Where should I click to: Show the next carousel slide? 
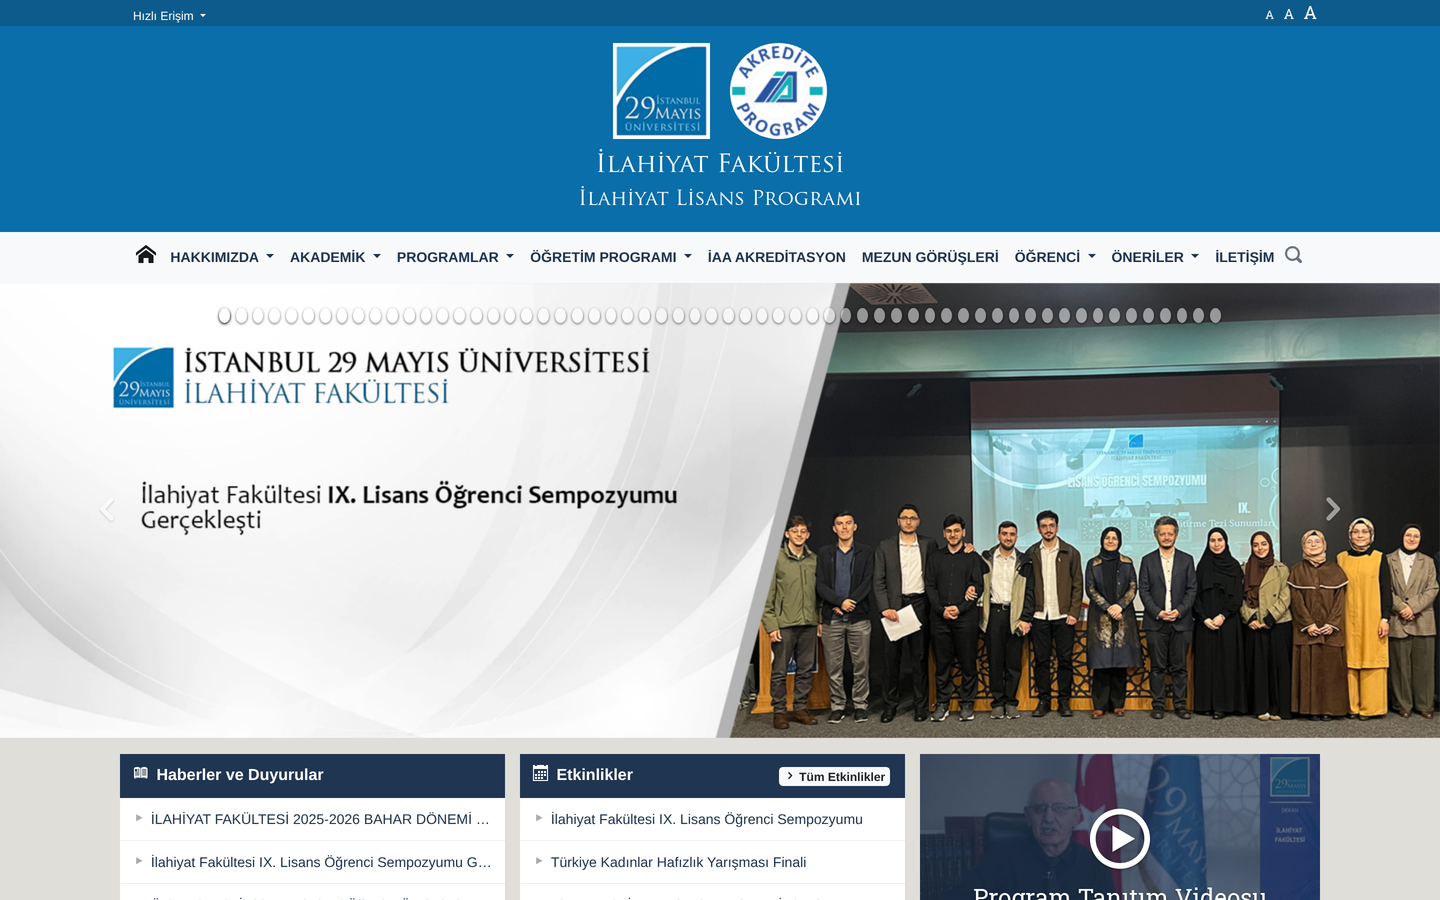point(1332,509)
